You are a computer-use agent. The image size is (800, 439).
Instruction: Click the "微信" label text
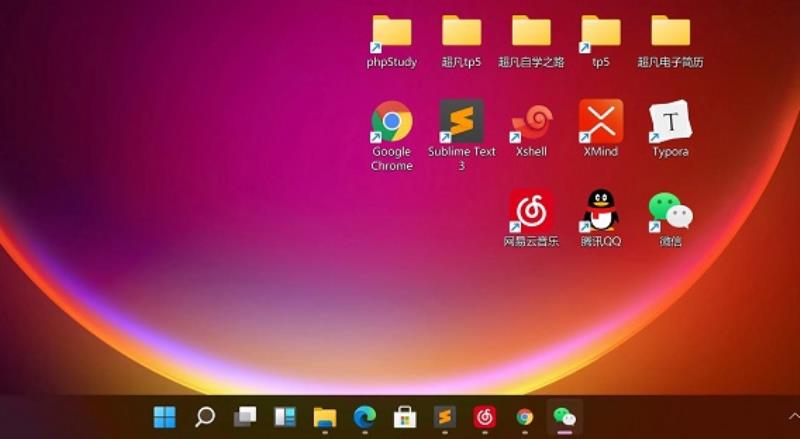(670, 241)
